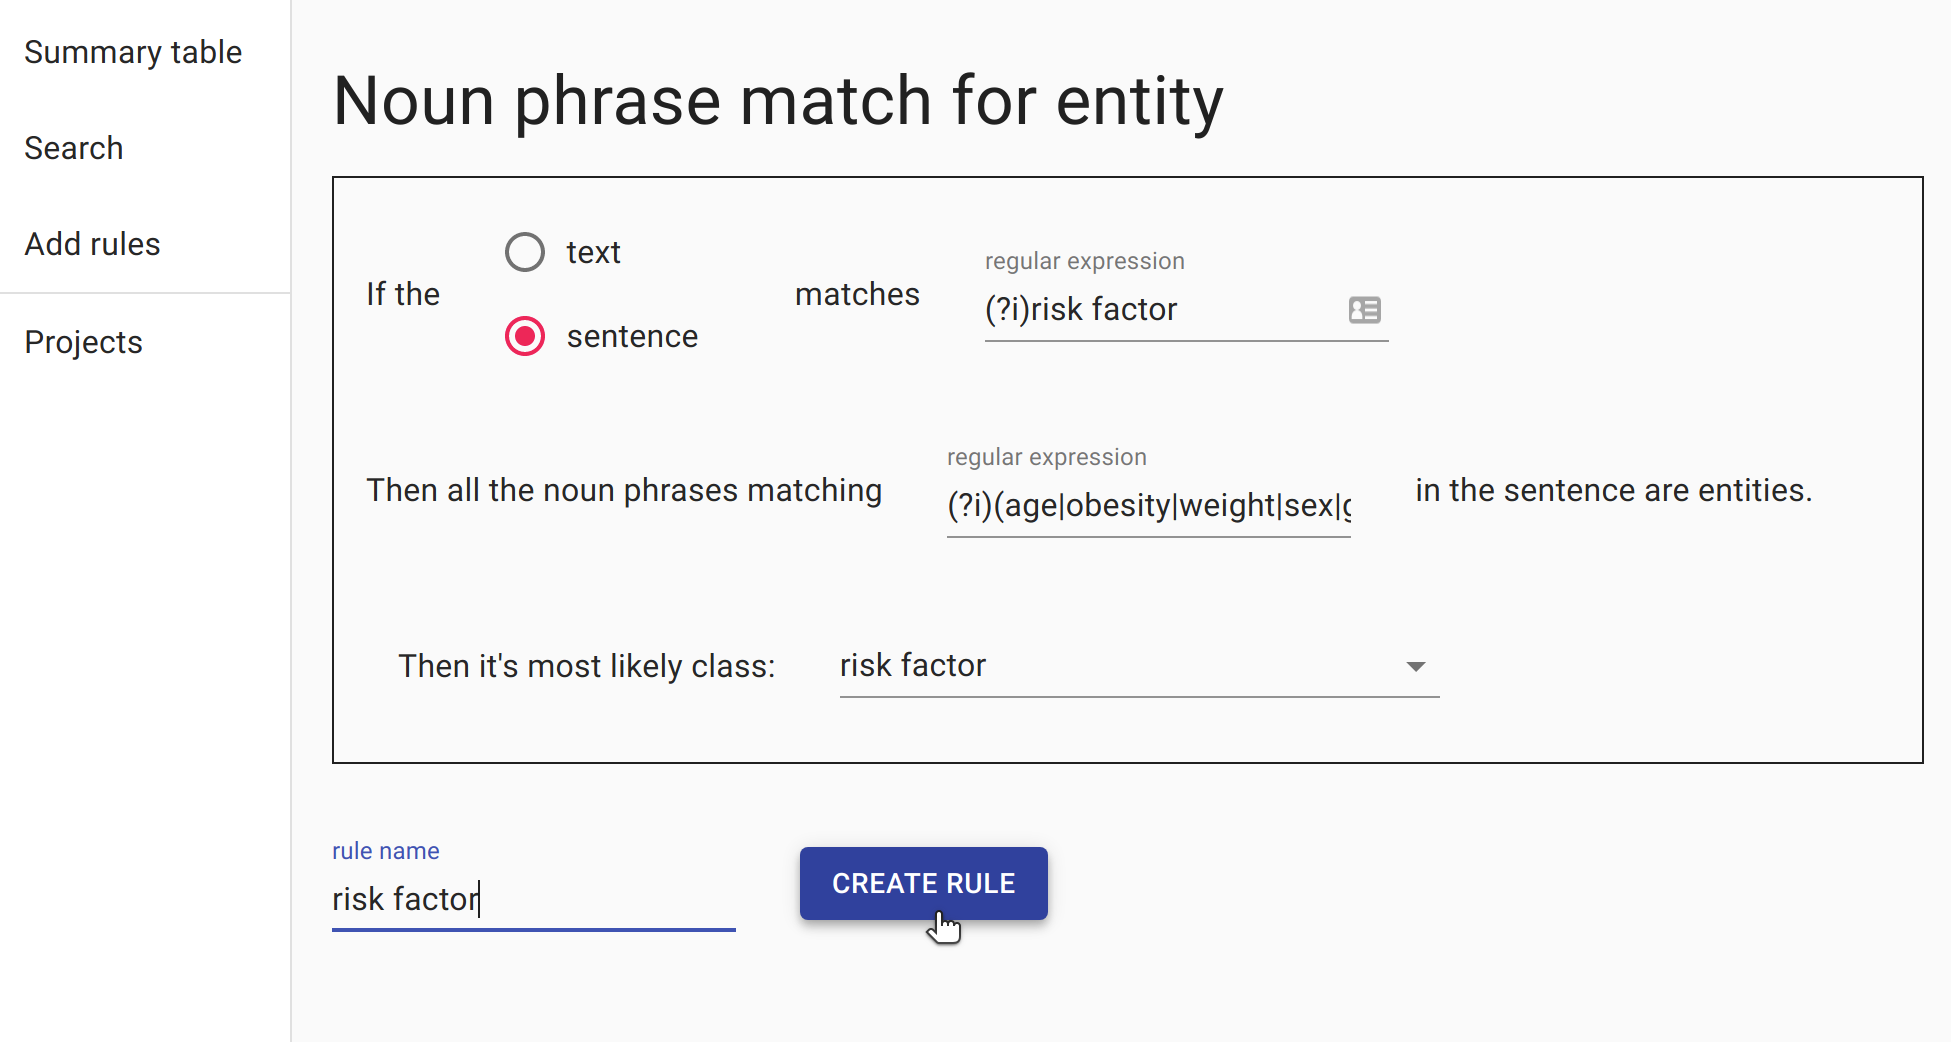Open the most likely class dropdown
Viewport: 1951px width, 1042px height.
(1138, 666)
